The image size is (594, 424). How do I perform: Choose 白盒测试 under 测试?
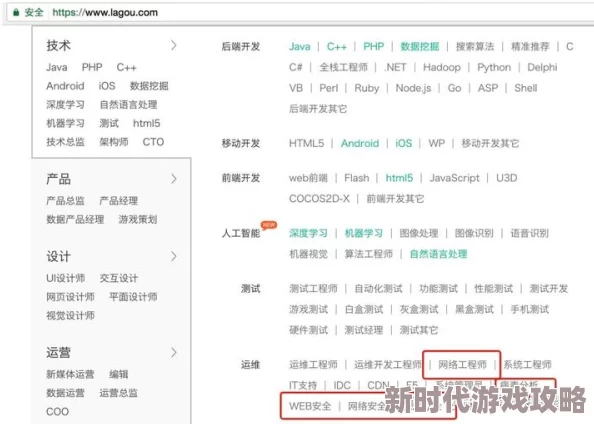click(364, 310)
